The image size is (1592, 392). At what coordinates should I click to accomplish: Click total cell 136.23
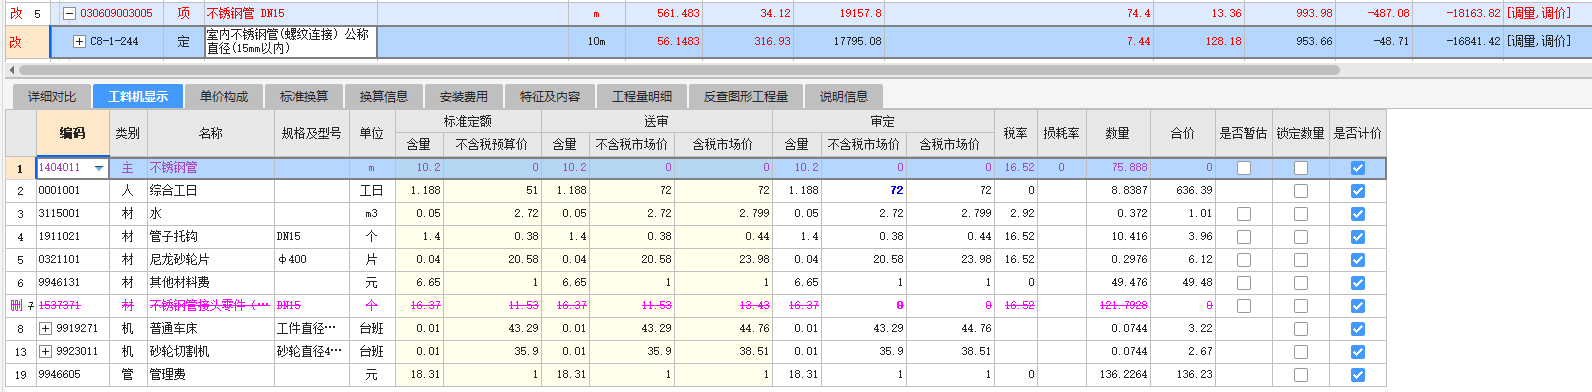click(1183, 375)
